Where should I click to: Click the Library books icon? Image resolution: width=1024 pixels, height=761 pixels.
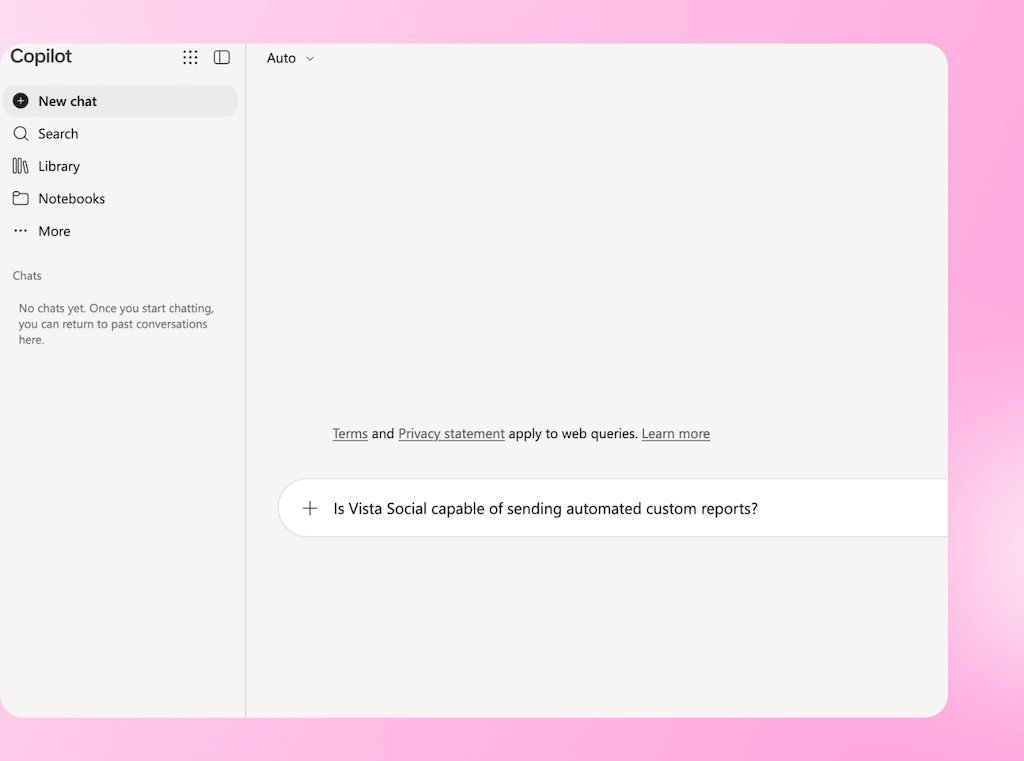21,166
